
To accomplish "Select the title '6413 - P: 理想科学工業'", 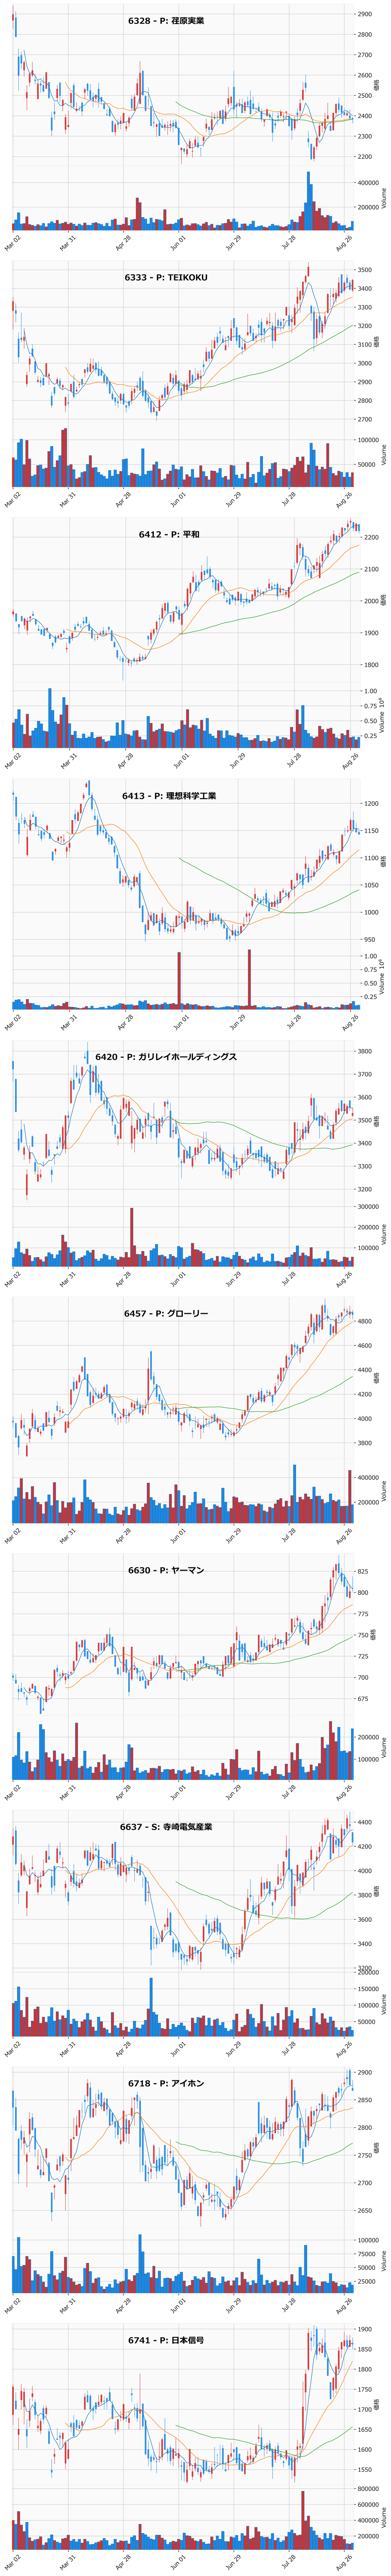I will tap(169, 796).
